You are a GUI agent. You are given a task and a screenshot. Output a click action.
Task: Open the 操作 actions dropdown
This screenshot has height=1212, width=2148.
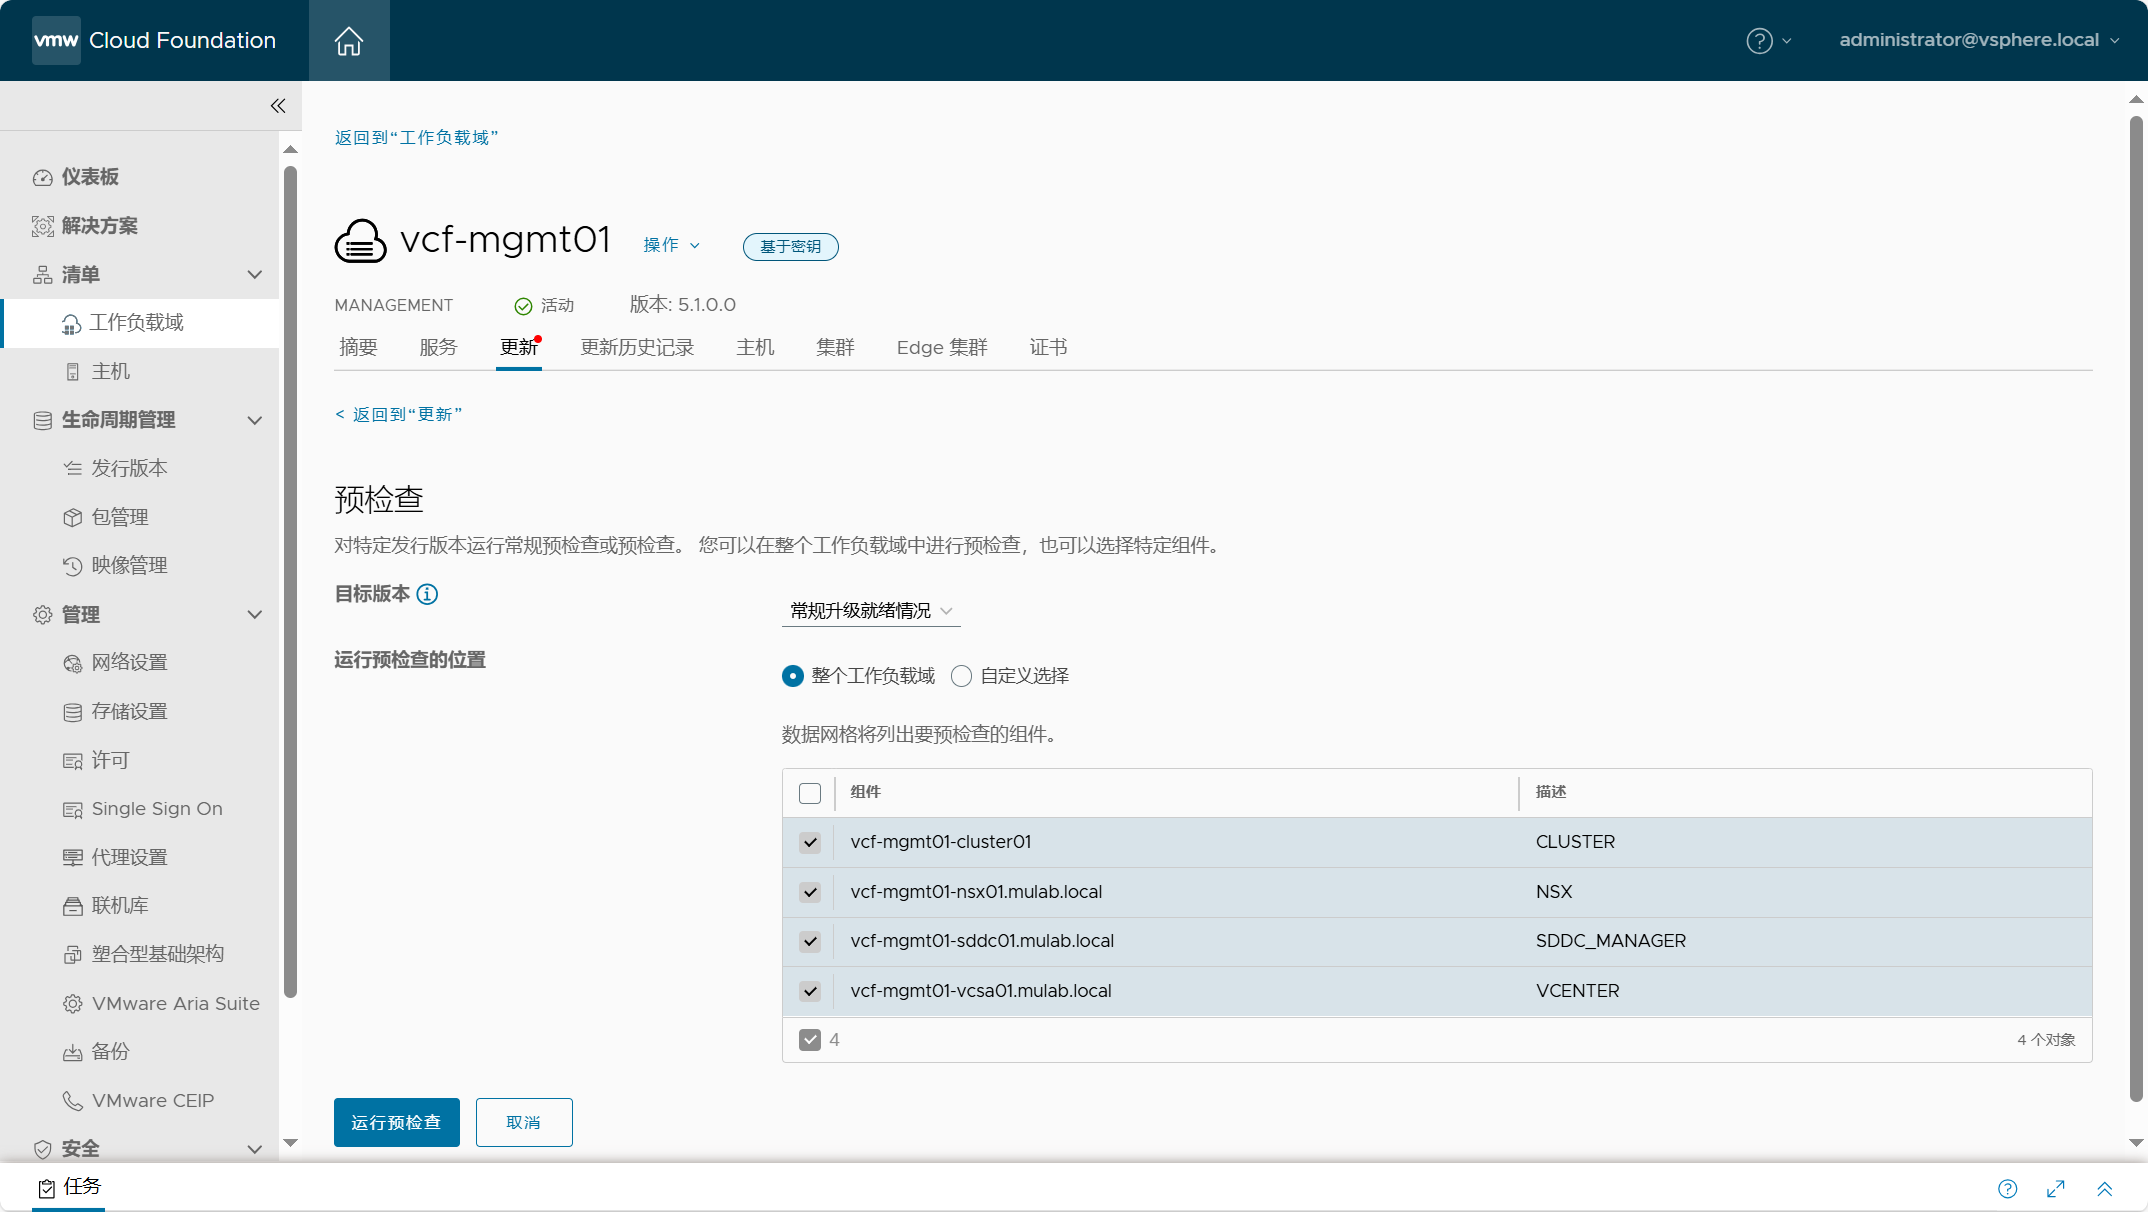tap(671, 245)
